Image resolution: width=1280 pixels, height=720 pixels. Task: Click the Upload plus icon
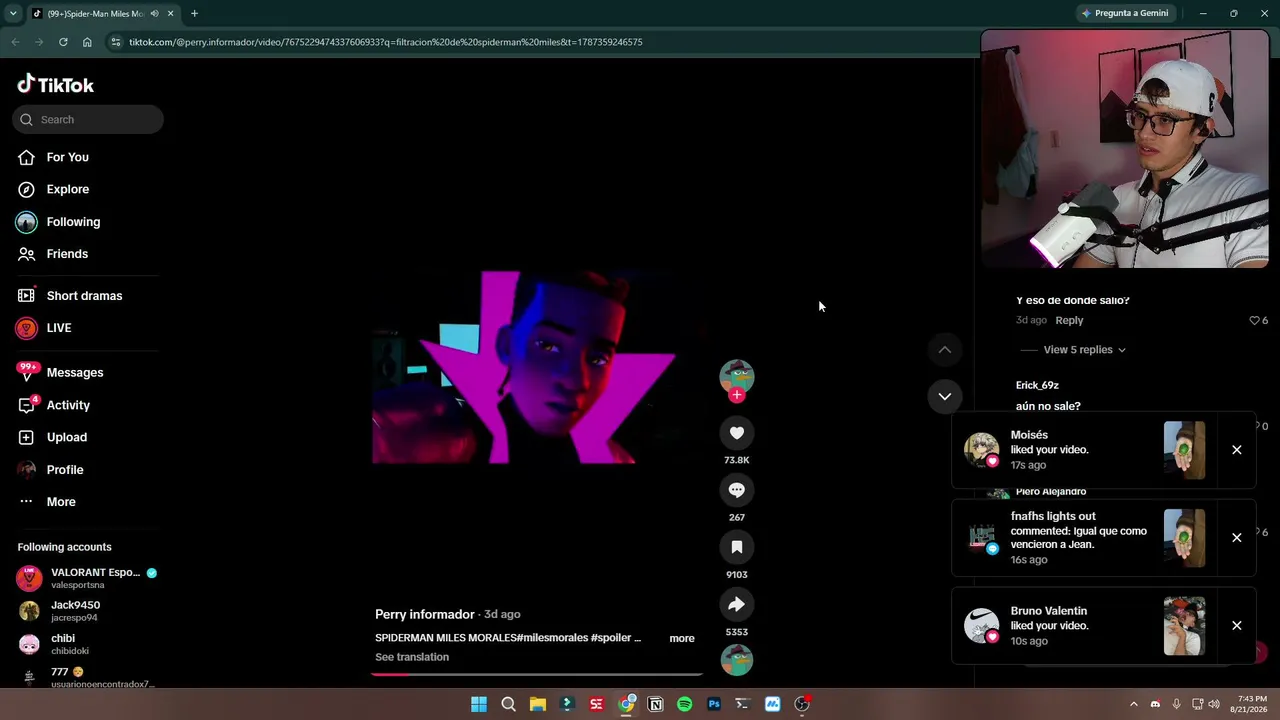point(27,437)
